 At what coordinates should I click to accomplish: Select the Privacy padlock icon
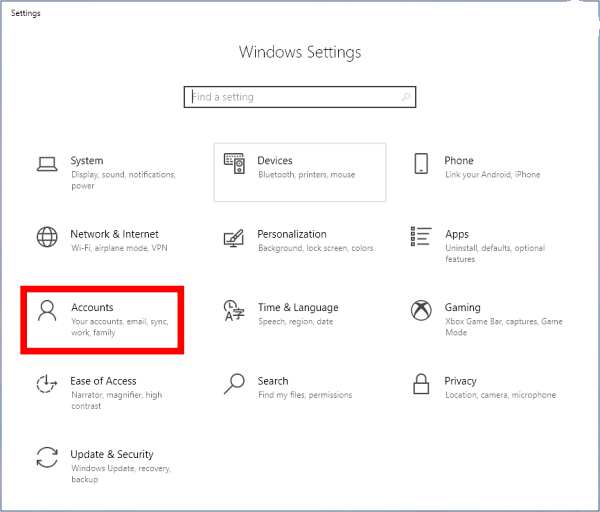click(422, 384)
